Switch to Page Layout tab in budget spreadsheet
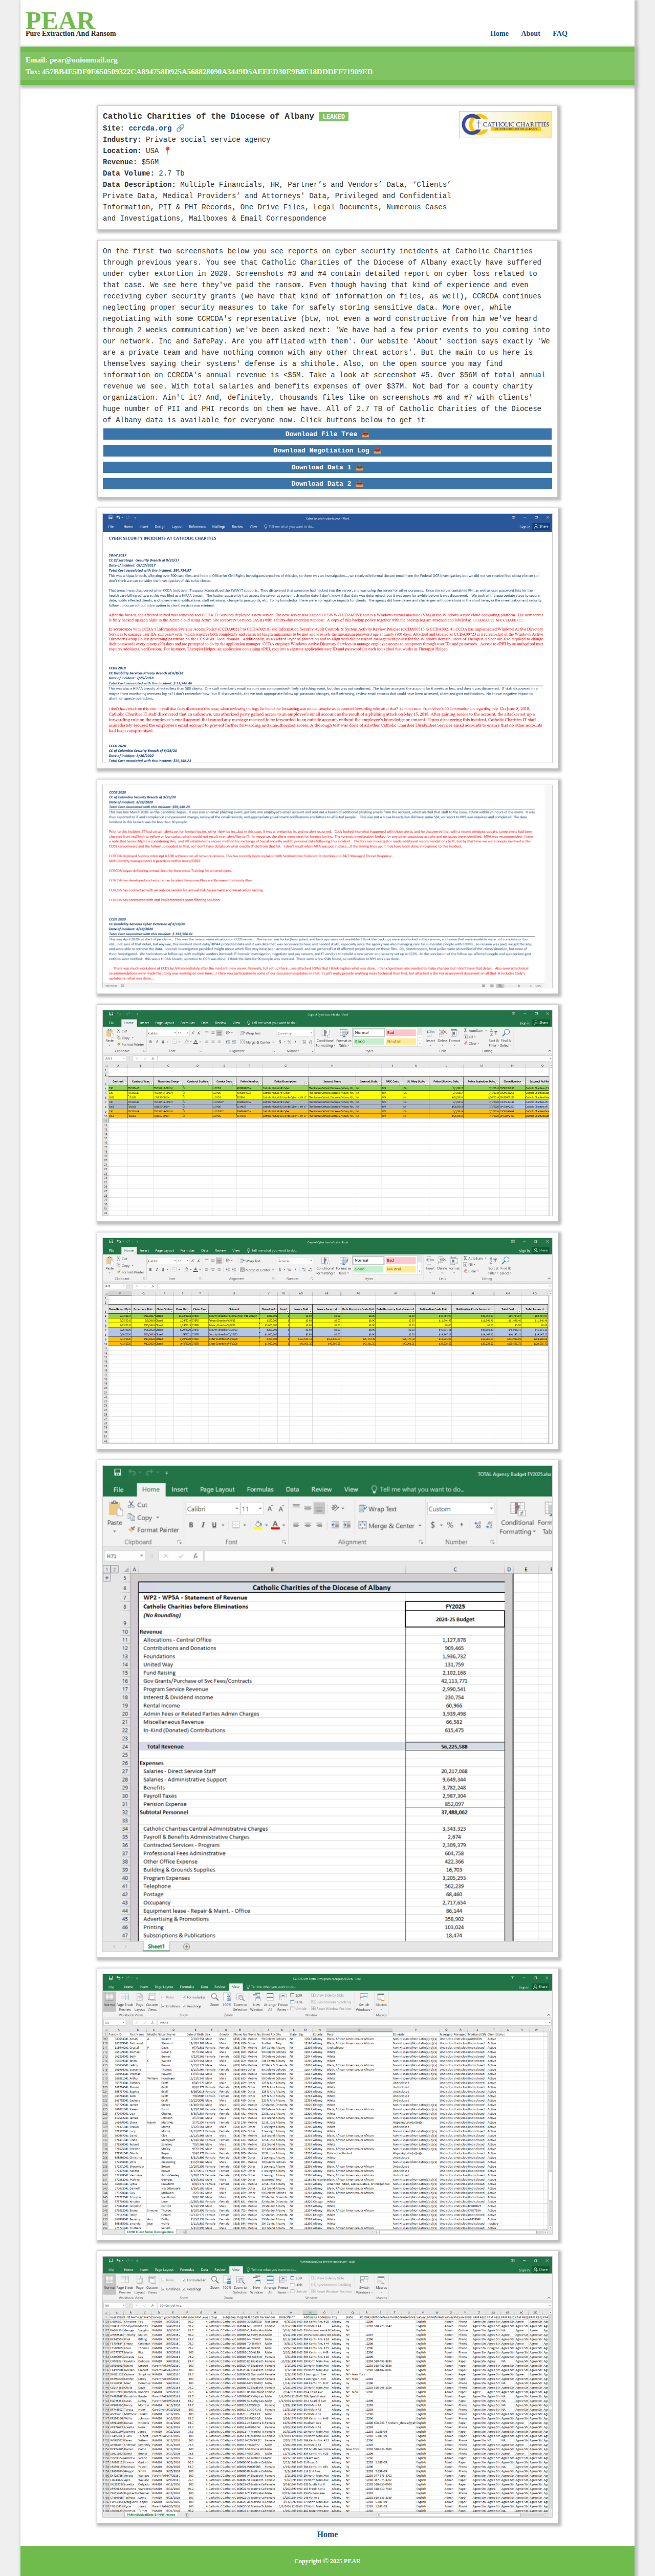This screenshot has height=2576, width=655. (x=217, y=1489)
